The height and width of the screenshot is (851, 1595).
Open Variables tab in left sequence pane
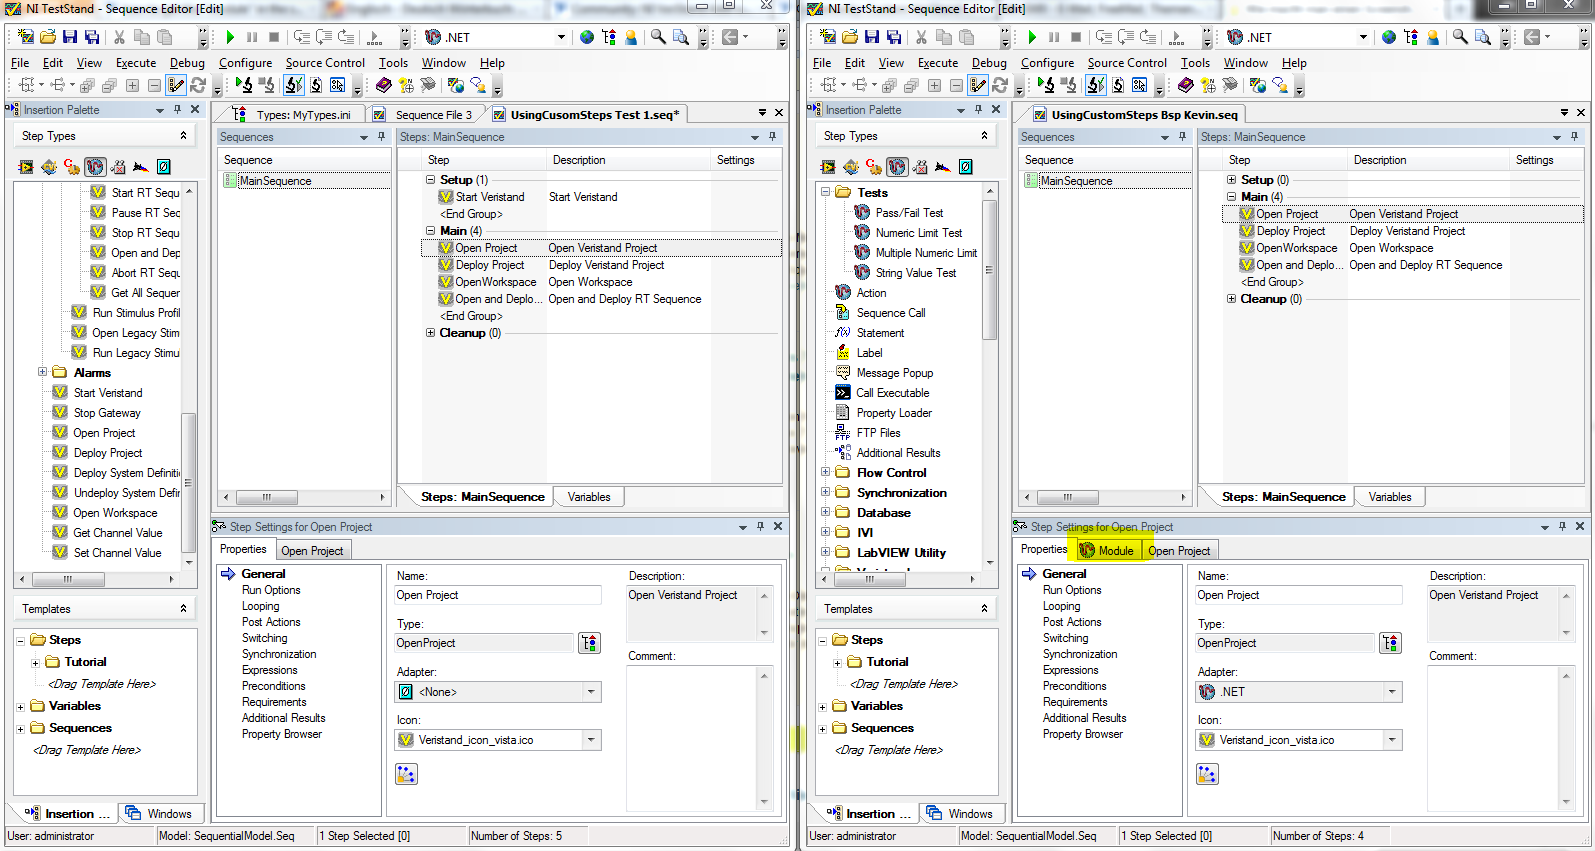589,497
